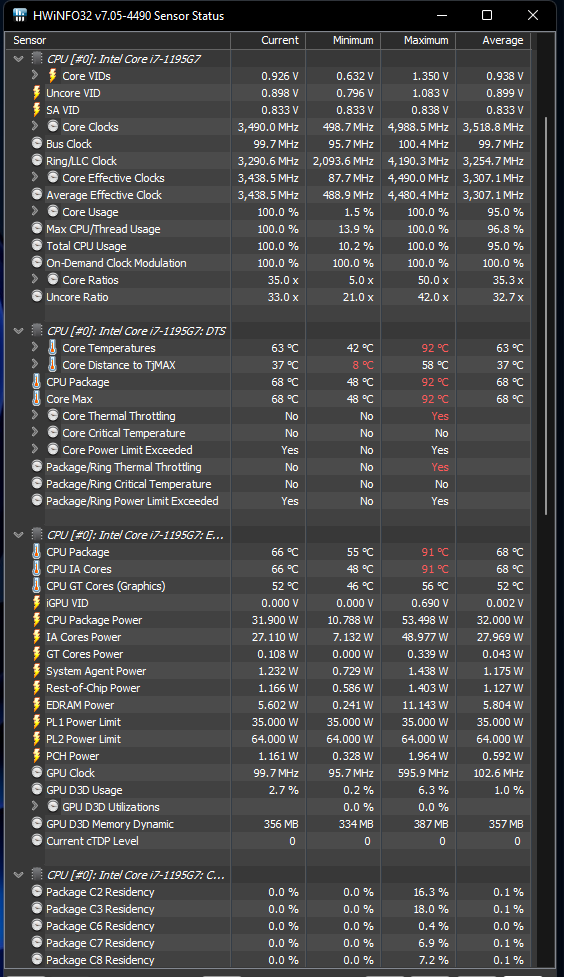Screen dimensions: 564x977
Task: Select the Rest-of-Chip Power row
Action: point(268,688)
